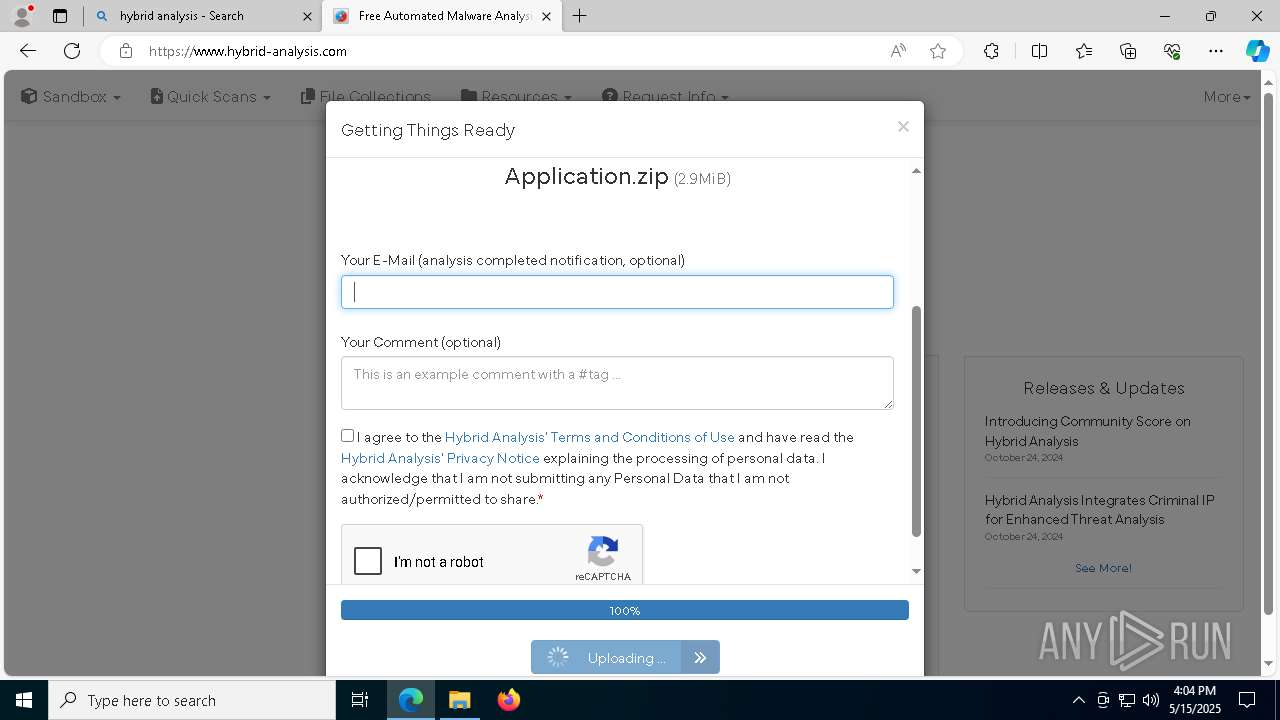Click the page vertical scrollbar
The image size is (1280, 720).
1269,355
